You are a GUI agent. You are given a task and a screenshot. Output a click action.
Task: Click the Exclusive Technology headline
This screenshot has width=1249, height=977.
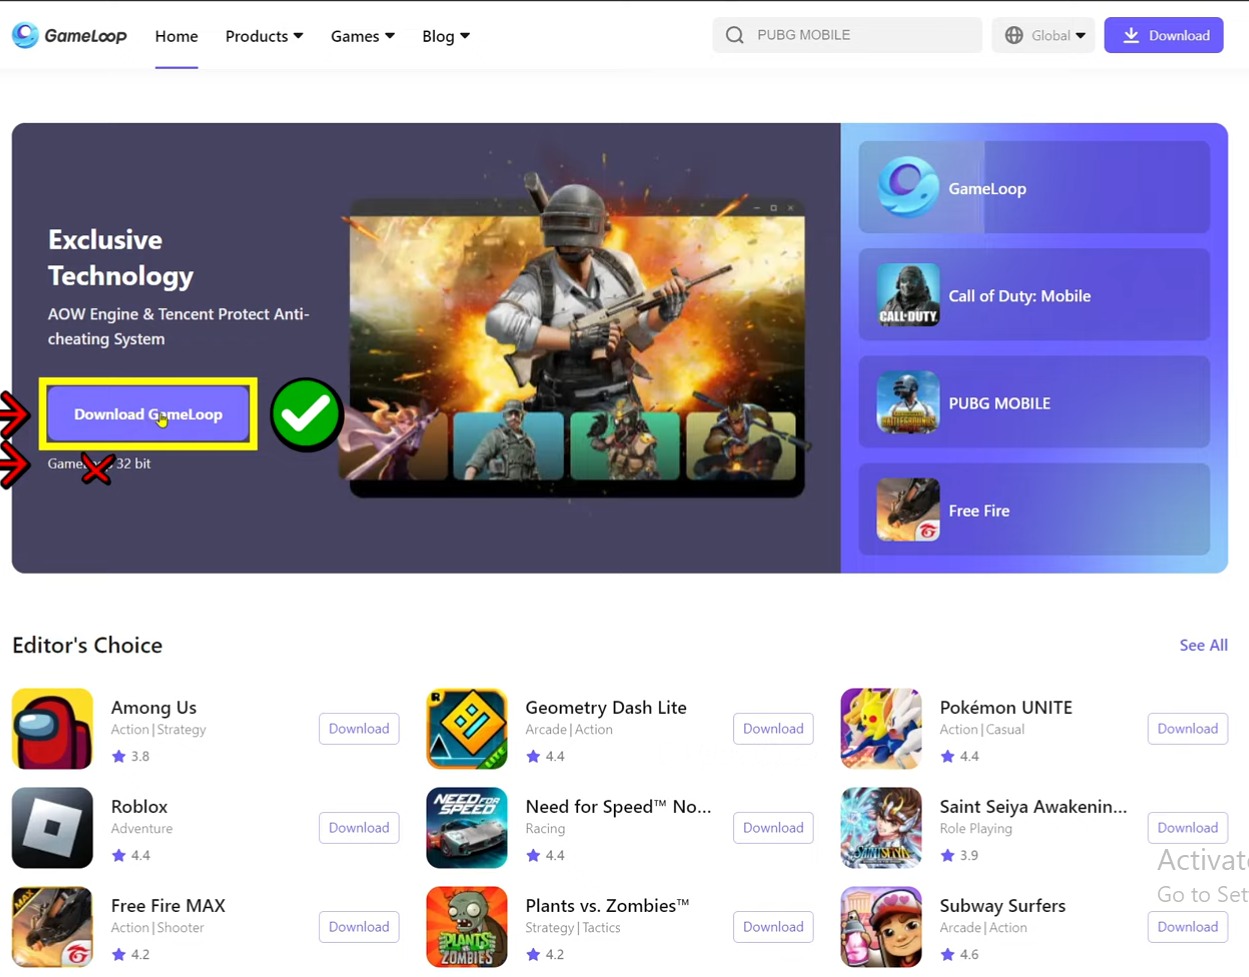point(121,258)
